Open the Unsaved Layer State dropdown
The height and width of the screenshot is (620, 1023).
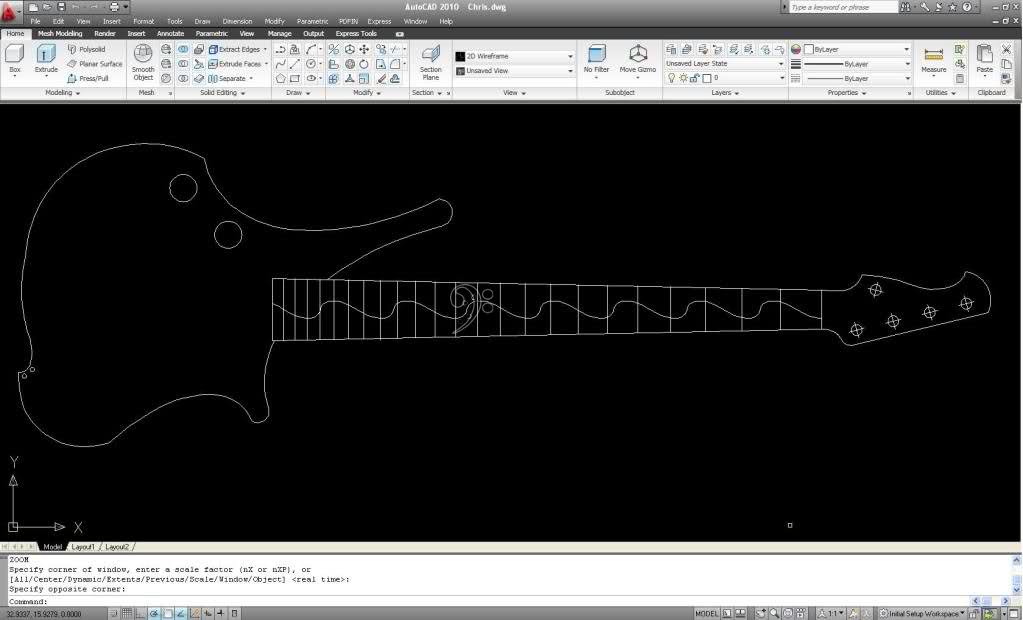tap(724, 64)
